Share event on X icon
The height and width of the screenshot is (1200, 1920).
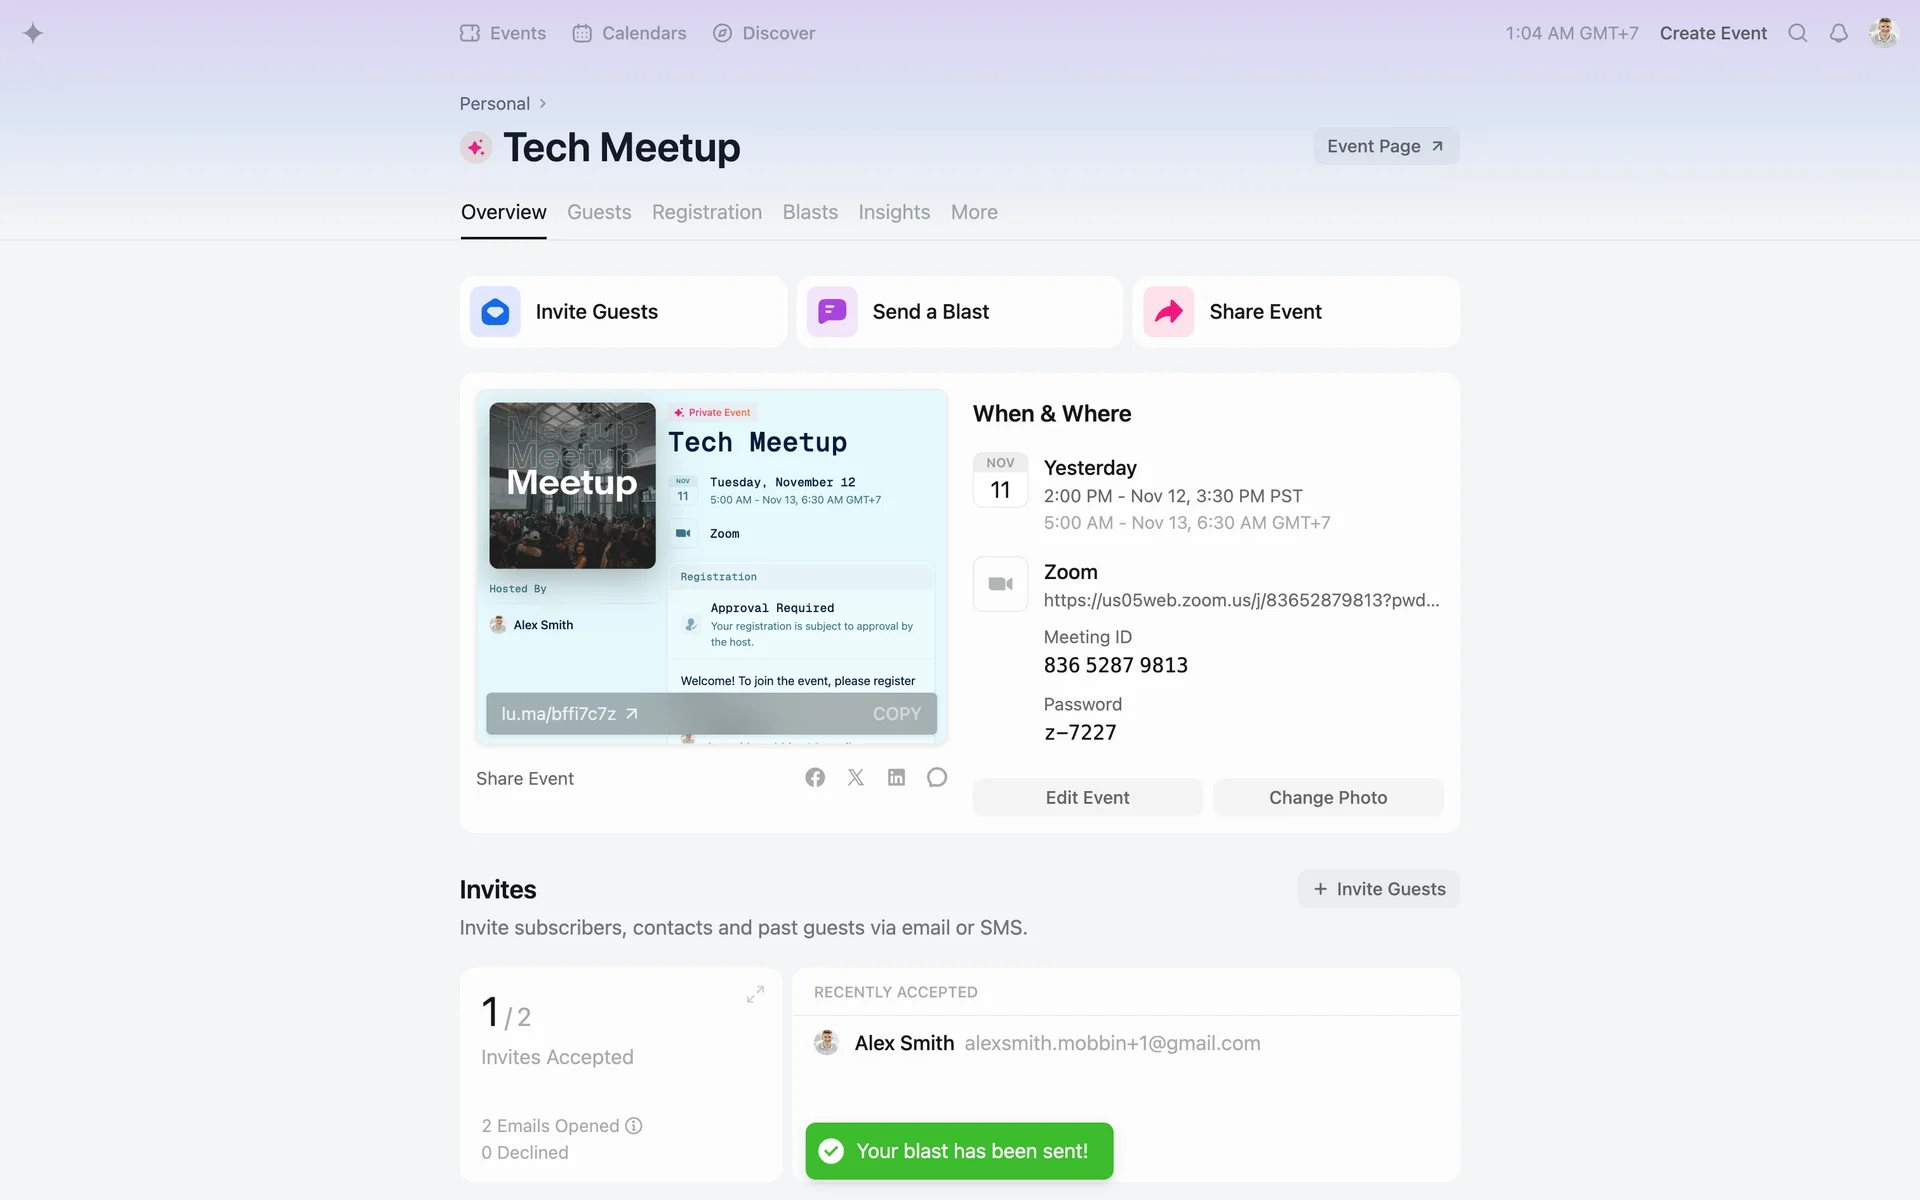coord(856,778)
